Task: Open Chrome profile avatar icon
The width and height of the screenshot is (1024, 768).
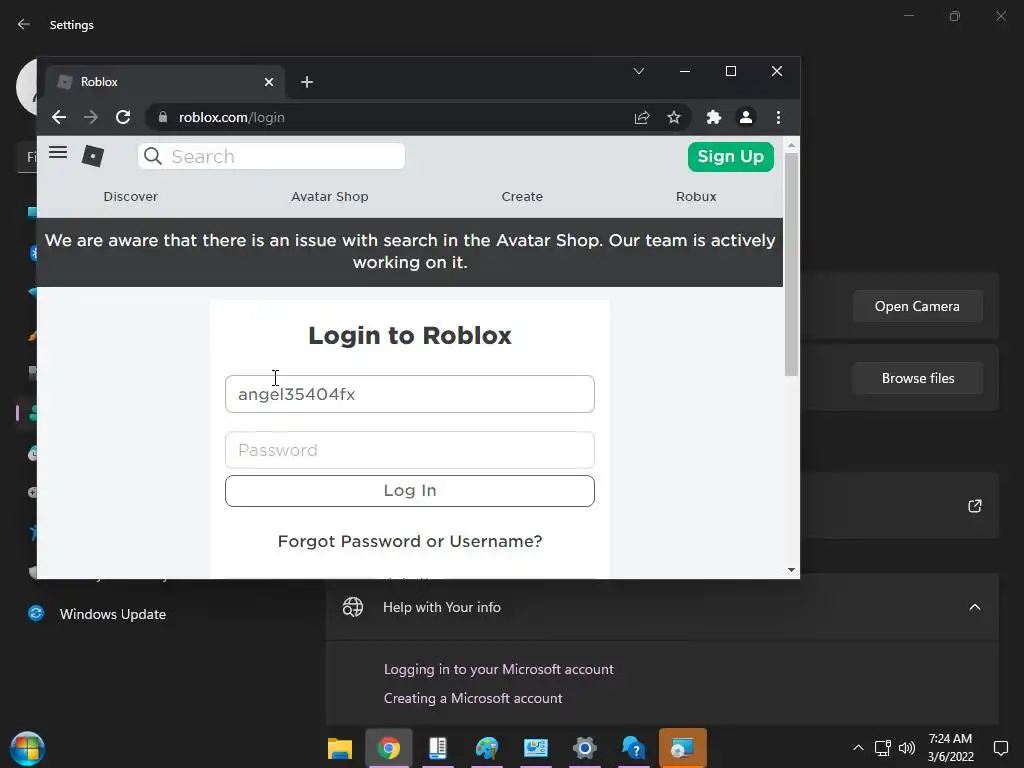Action: point(746,118)
